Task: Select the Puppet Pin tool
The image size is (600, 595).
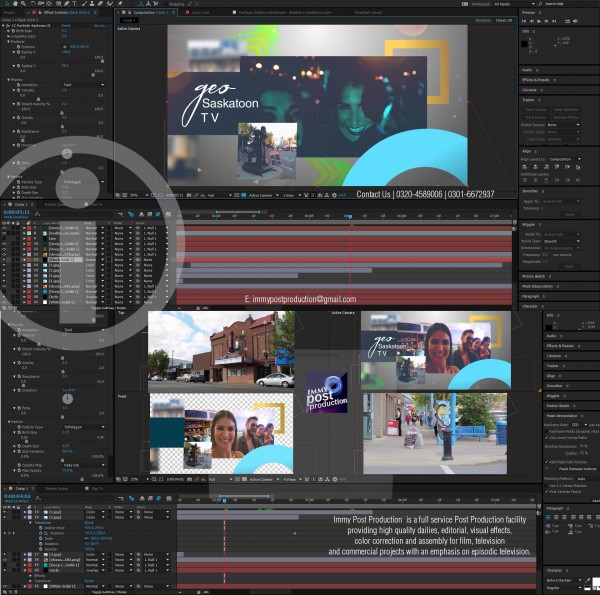Action: [x=120, y=3]
